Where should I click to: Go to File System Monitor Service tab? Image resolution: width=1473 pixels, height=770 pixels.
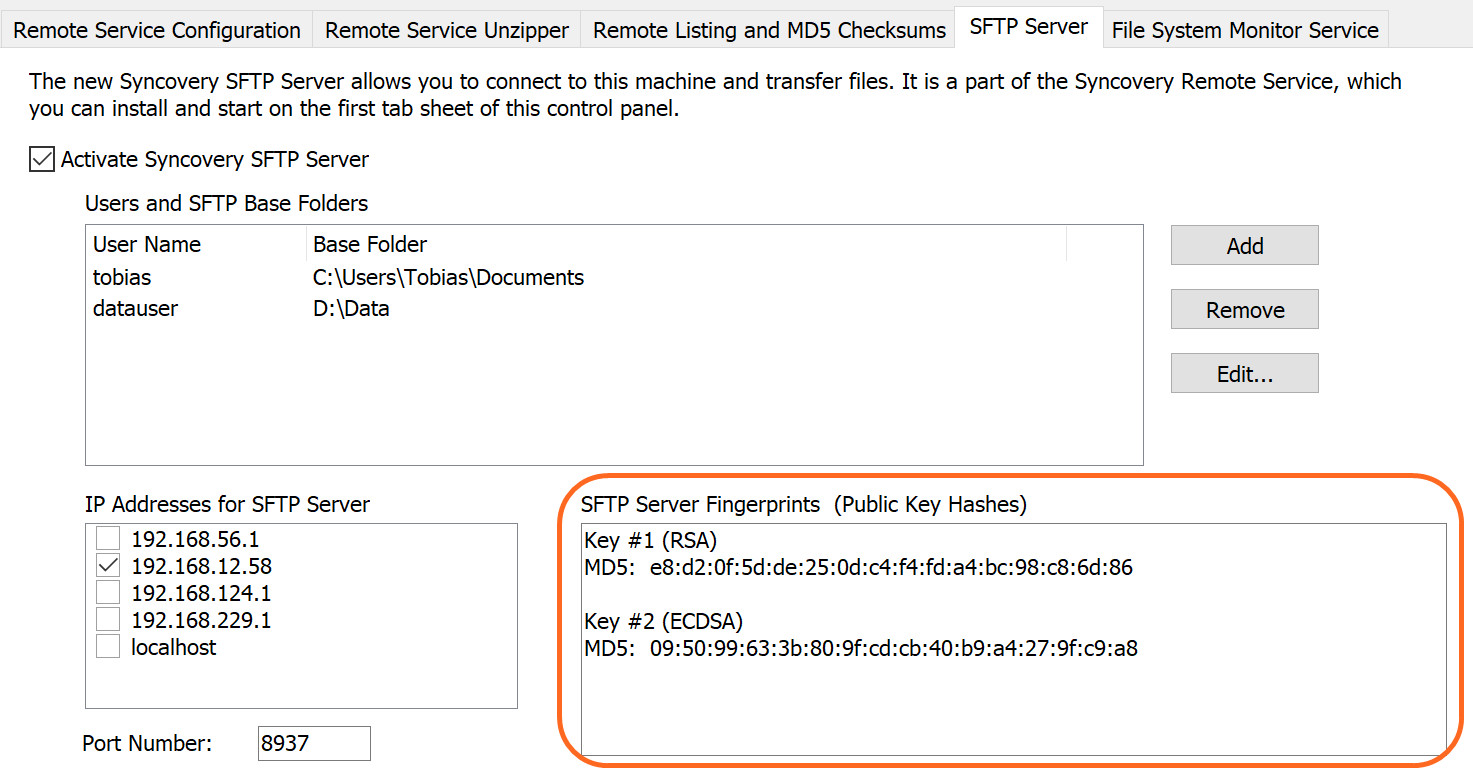point(1245,31)
